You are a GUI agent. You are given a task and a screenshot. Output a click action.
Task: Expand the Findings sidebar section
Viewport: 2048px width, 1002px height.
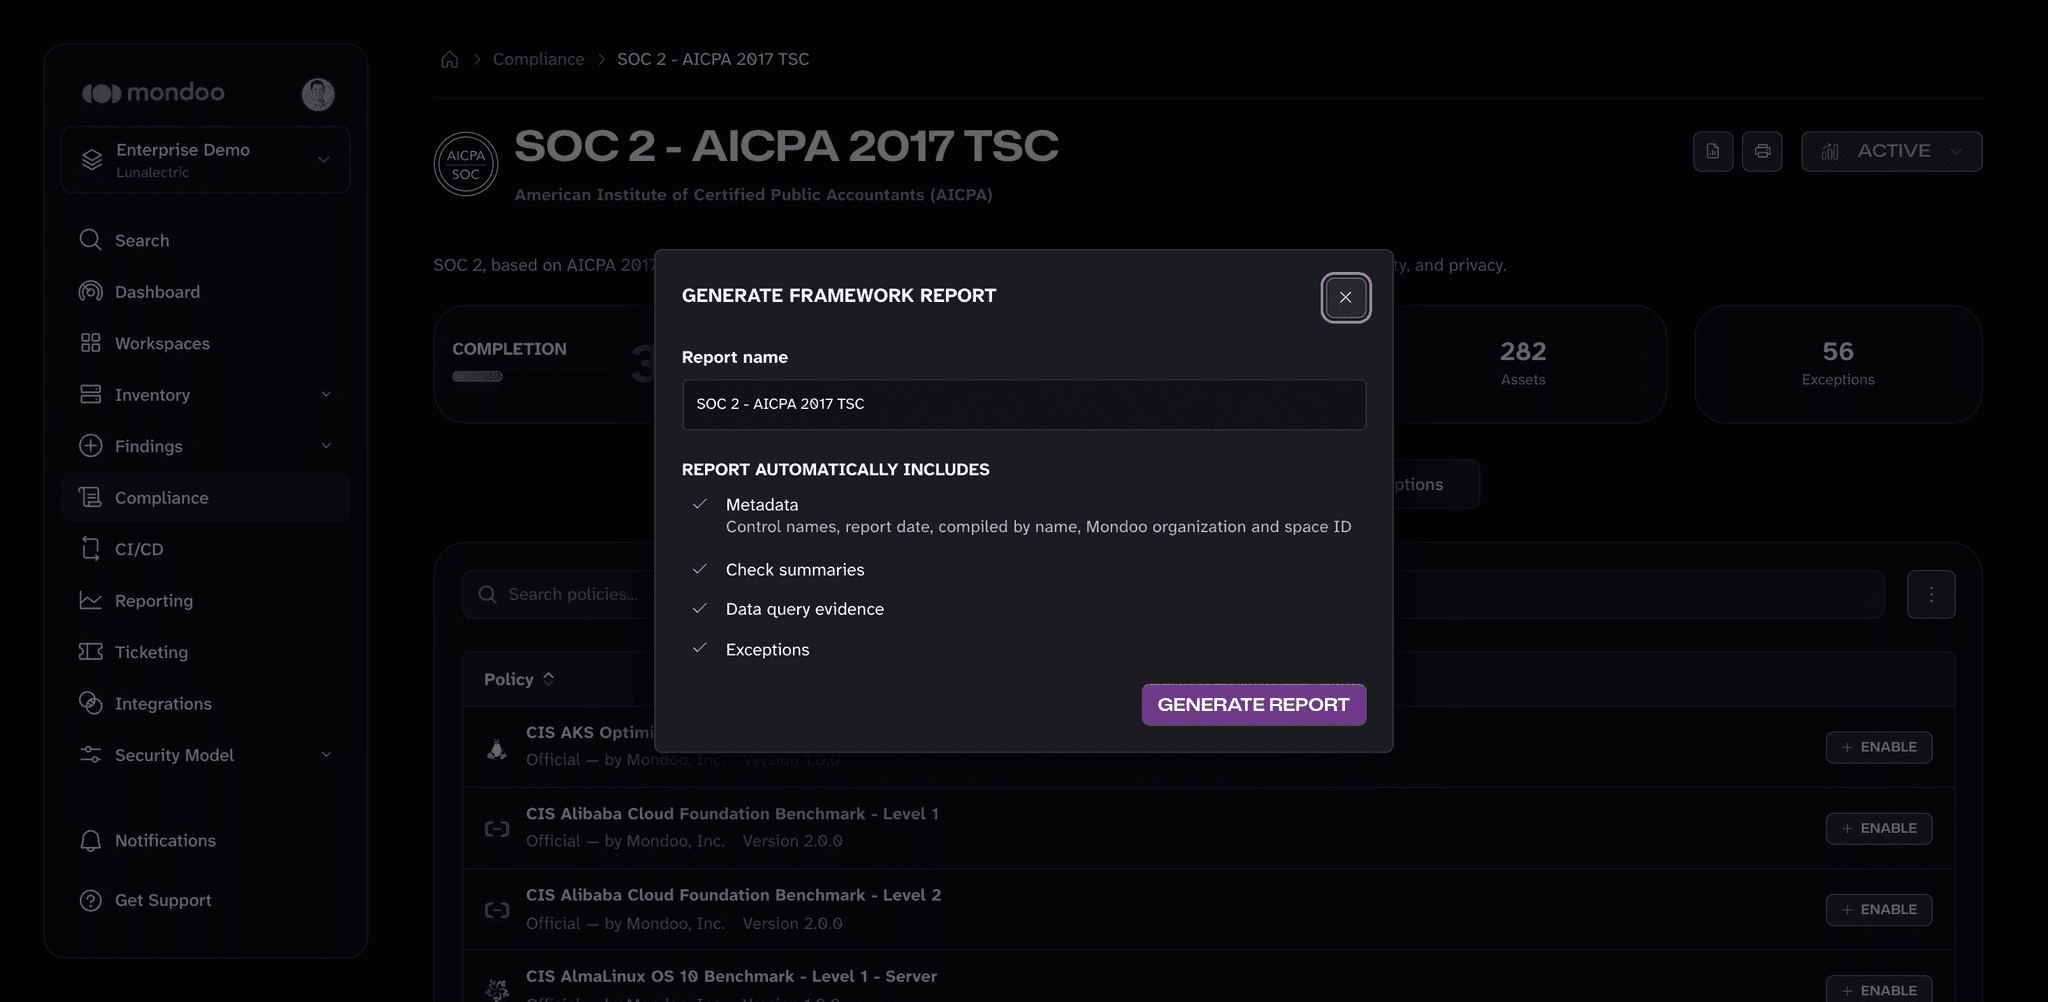coord(205,446)
